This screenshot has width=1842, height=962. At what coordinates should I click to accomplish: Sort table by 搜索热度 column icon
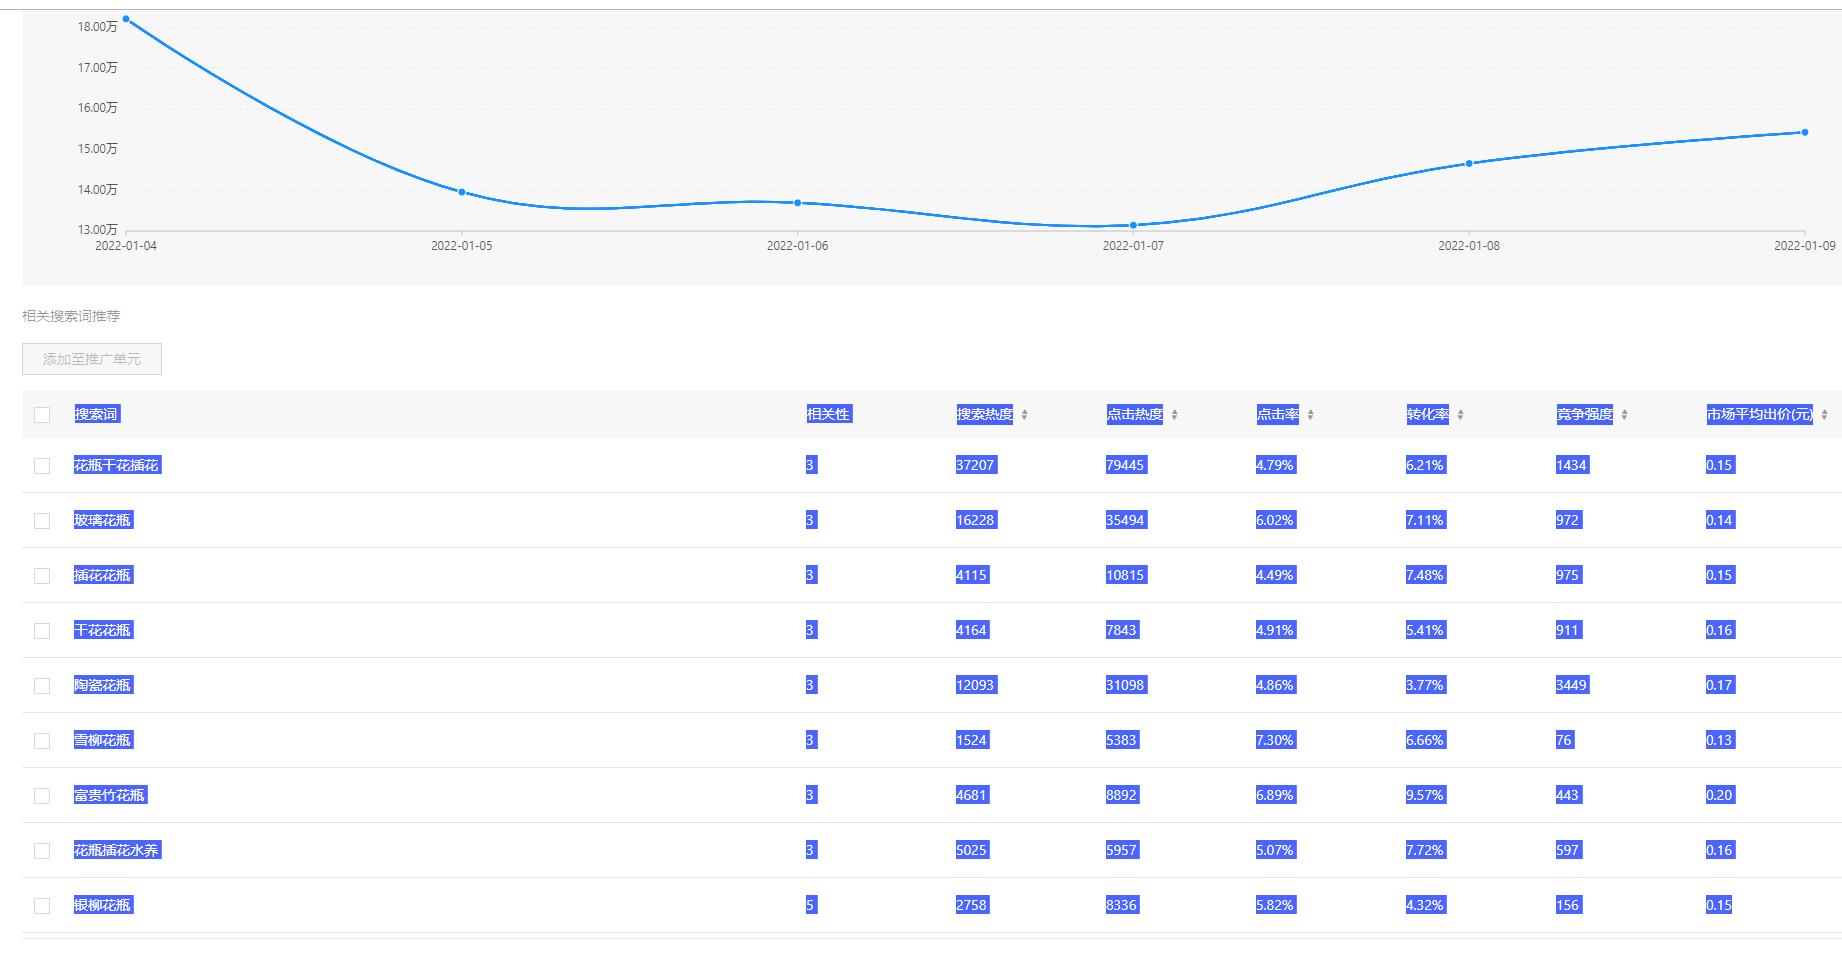1024,415
